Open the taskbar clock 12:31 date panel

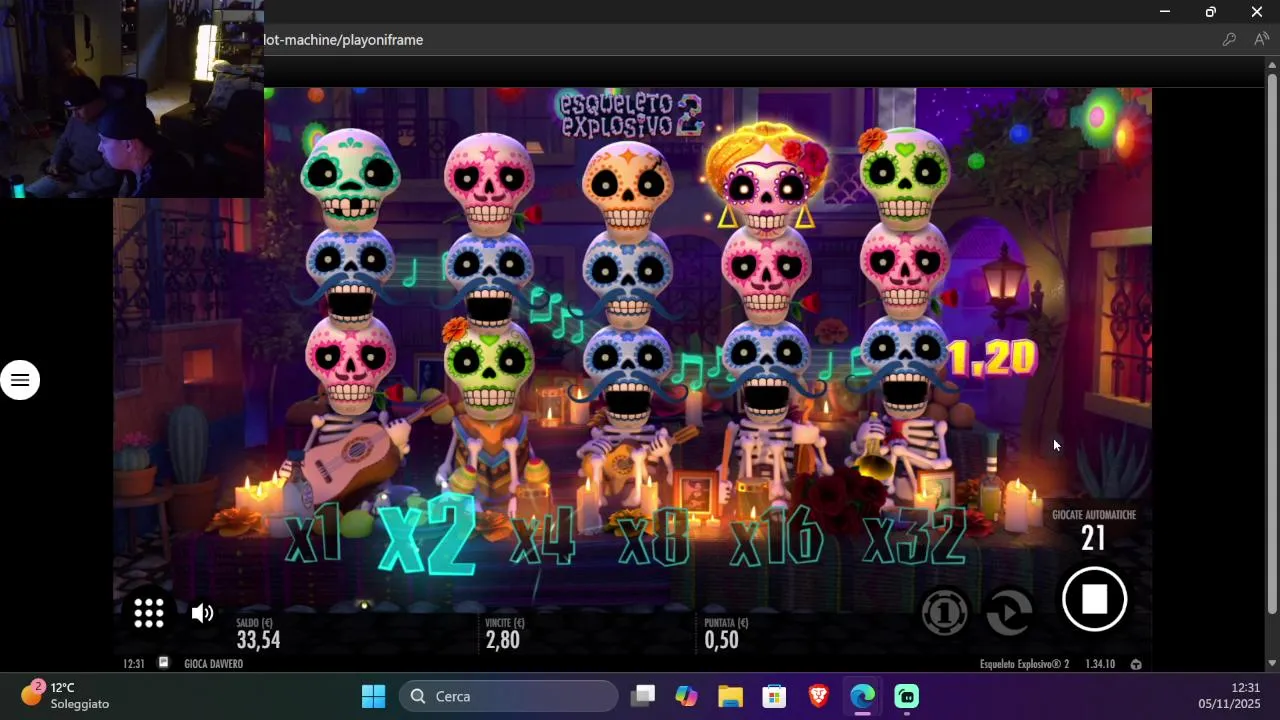1229,696
